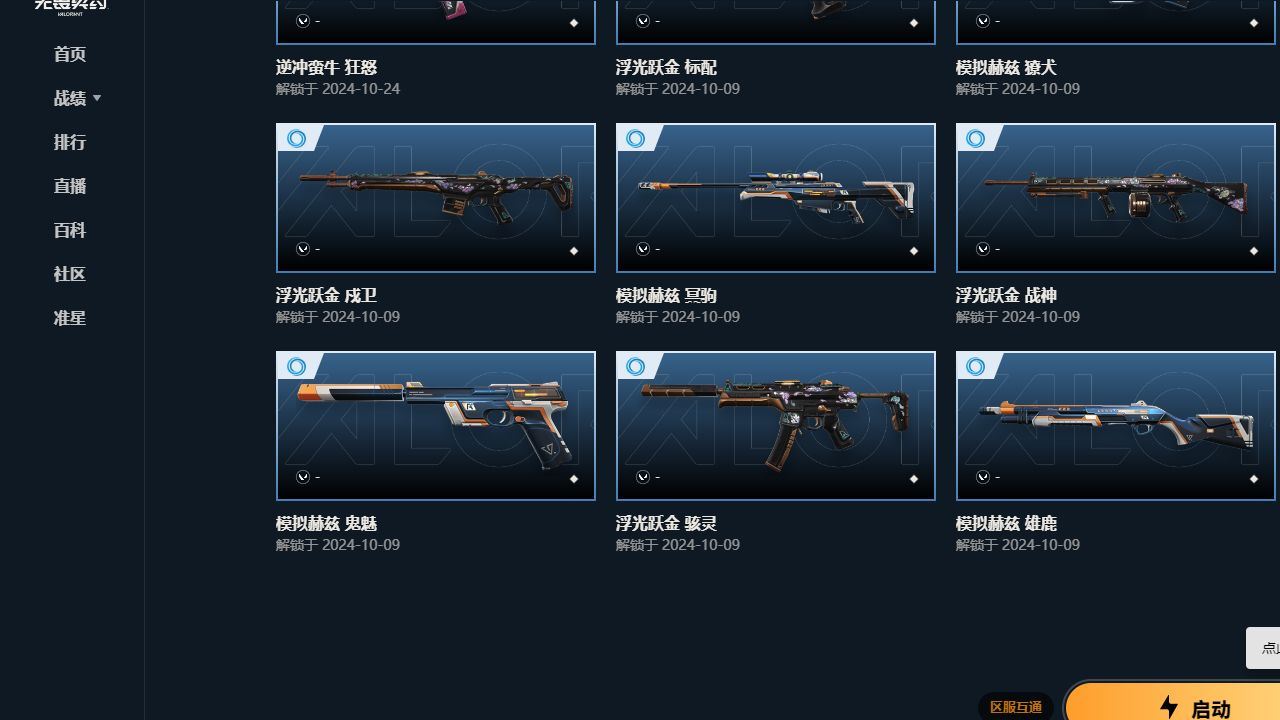This screenshot has height=720, width=1280.
Task: Click the diamond icon on 浮光跃金 骇灵 card
Action: 914,479
